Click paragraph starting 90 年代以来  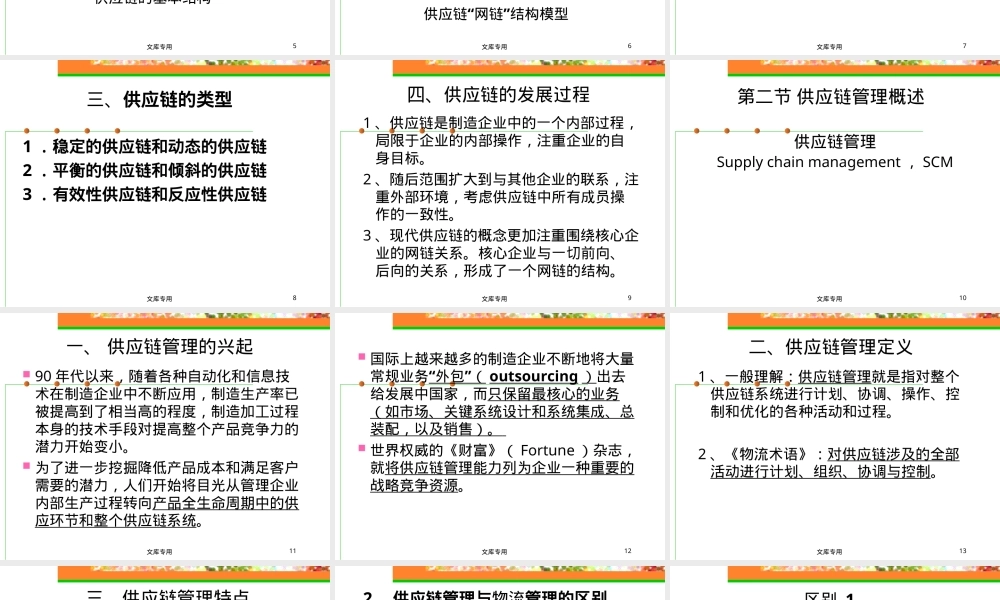click(x=166, y=411)
